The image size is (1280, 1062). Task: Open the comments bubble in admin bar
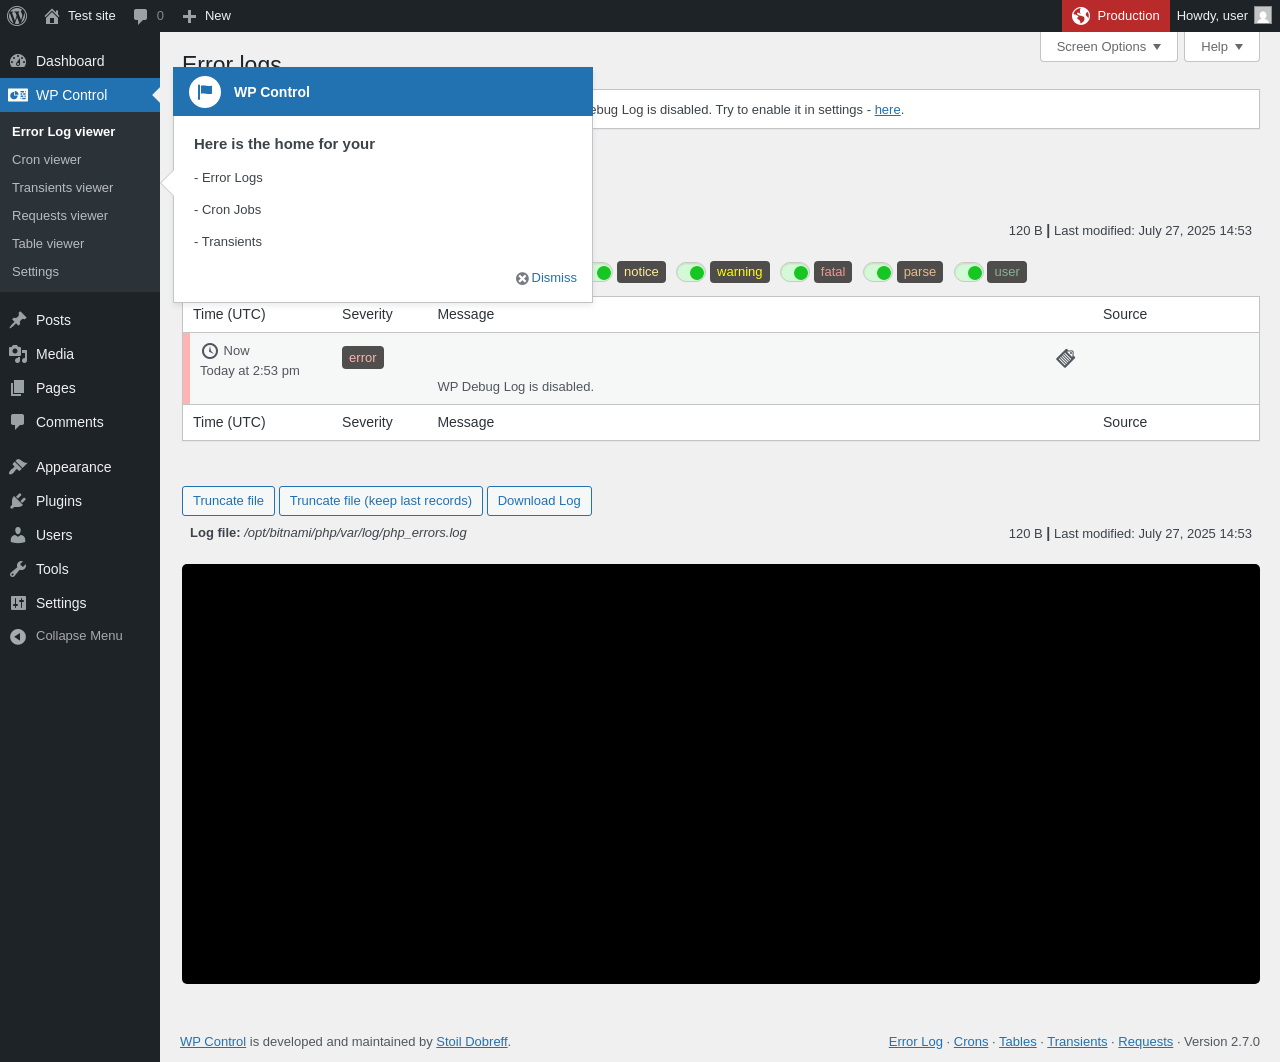tap(148, 16)
